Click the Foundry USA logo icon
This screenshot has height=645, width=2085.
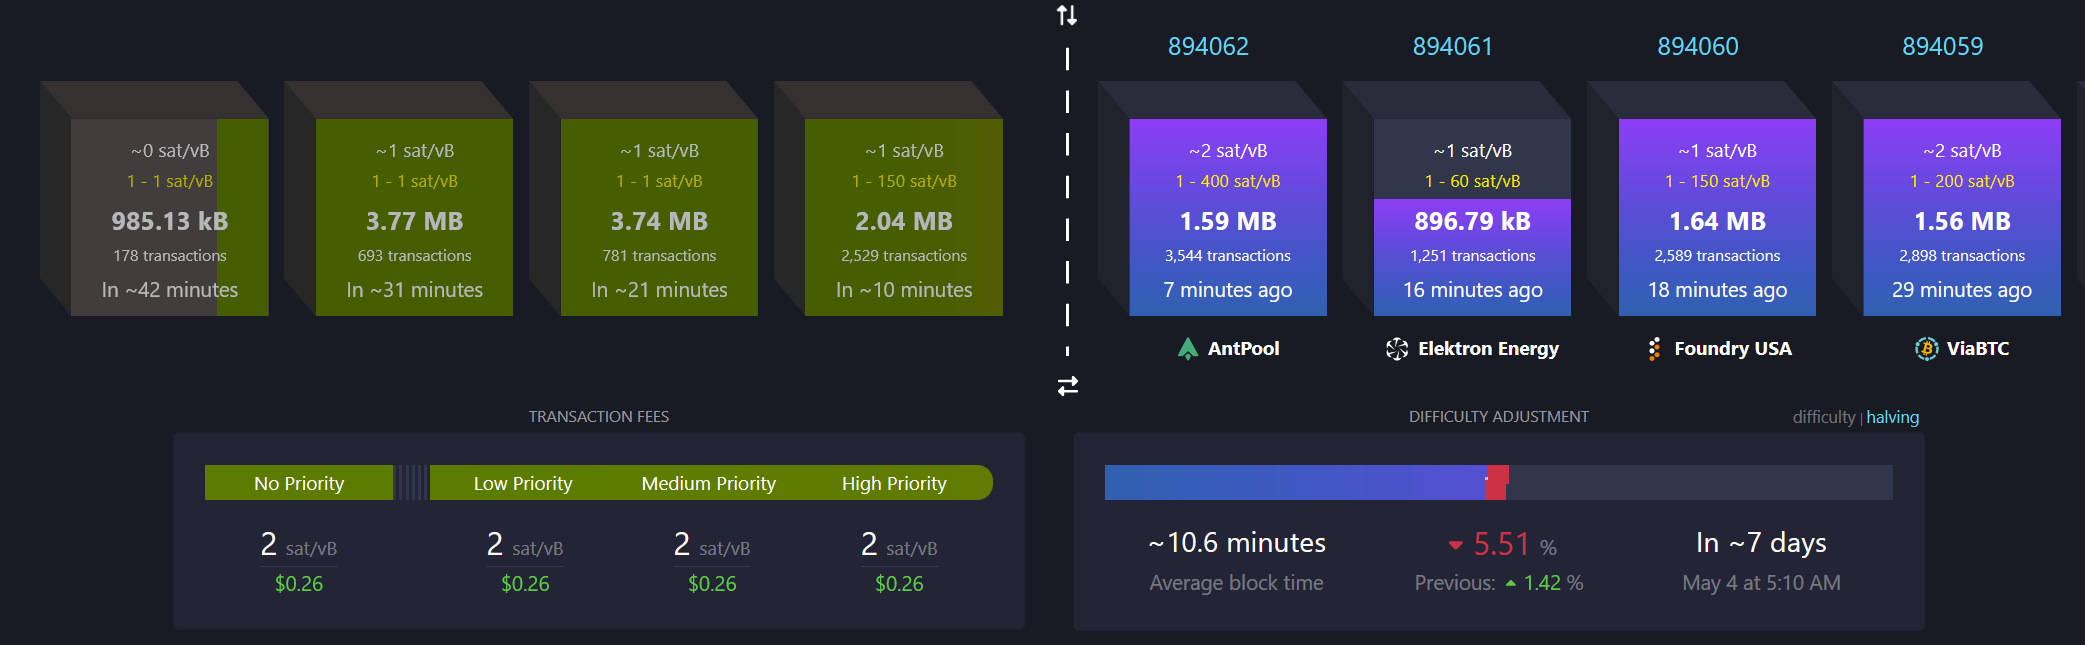click(1654, 349)
